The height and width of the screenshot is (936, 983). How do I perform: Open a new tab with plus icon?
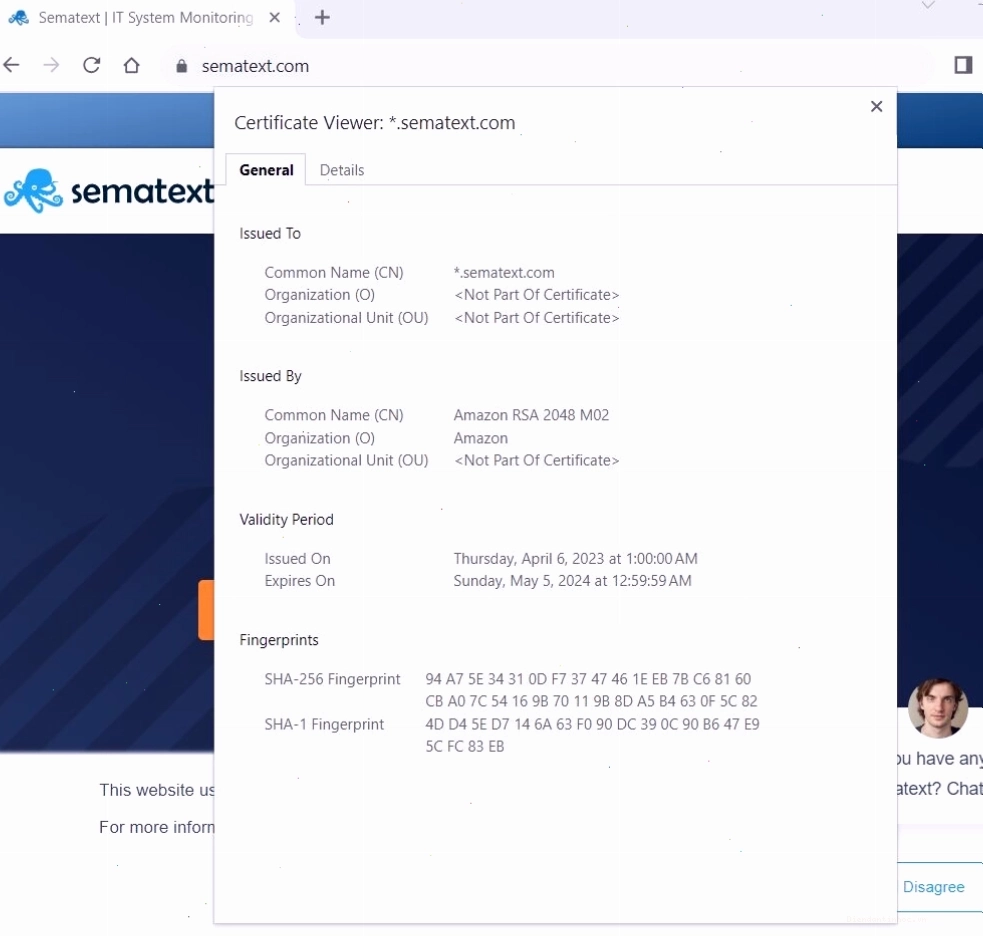[x=322, y=18]
